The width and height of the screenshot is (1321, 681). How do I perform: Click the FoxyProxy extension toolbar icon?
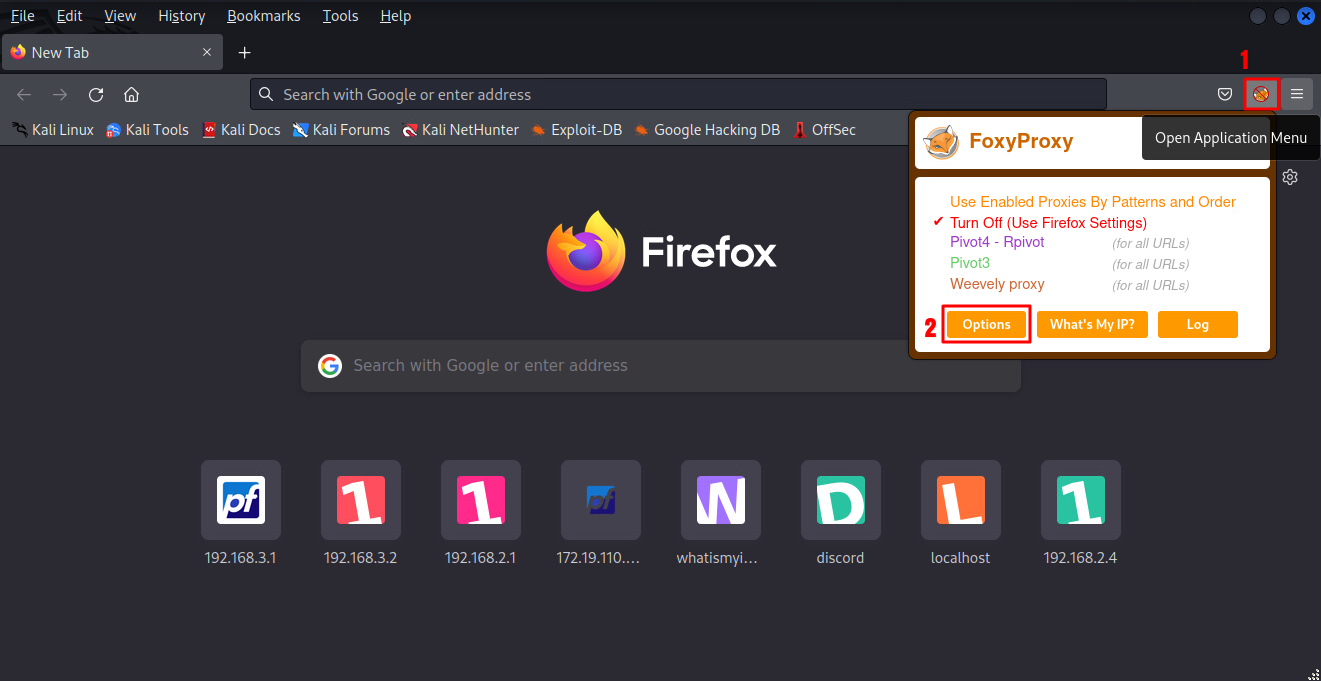point(1261,94)
